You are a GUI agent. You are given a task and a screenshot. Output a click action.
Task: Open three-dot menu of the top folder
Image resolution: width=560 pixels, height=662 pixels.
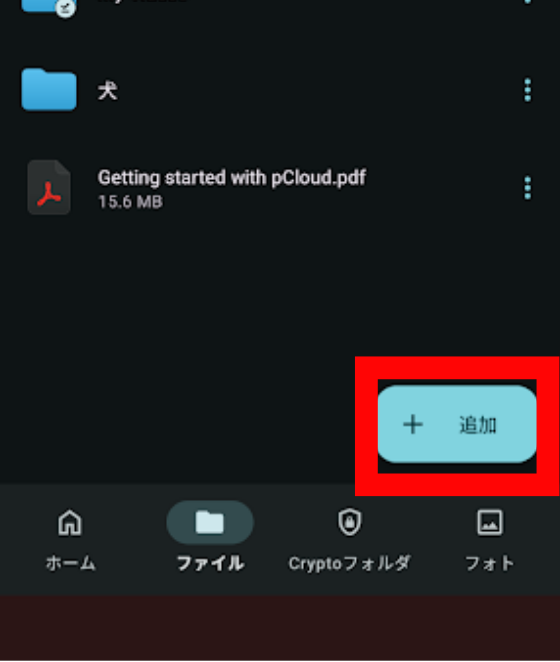(527, 2)
